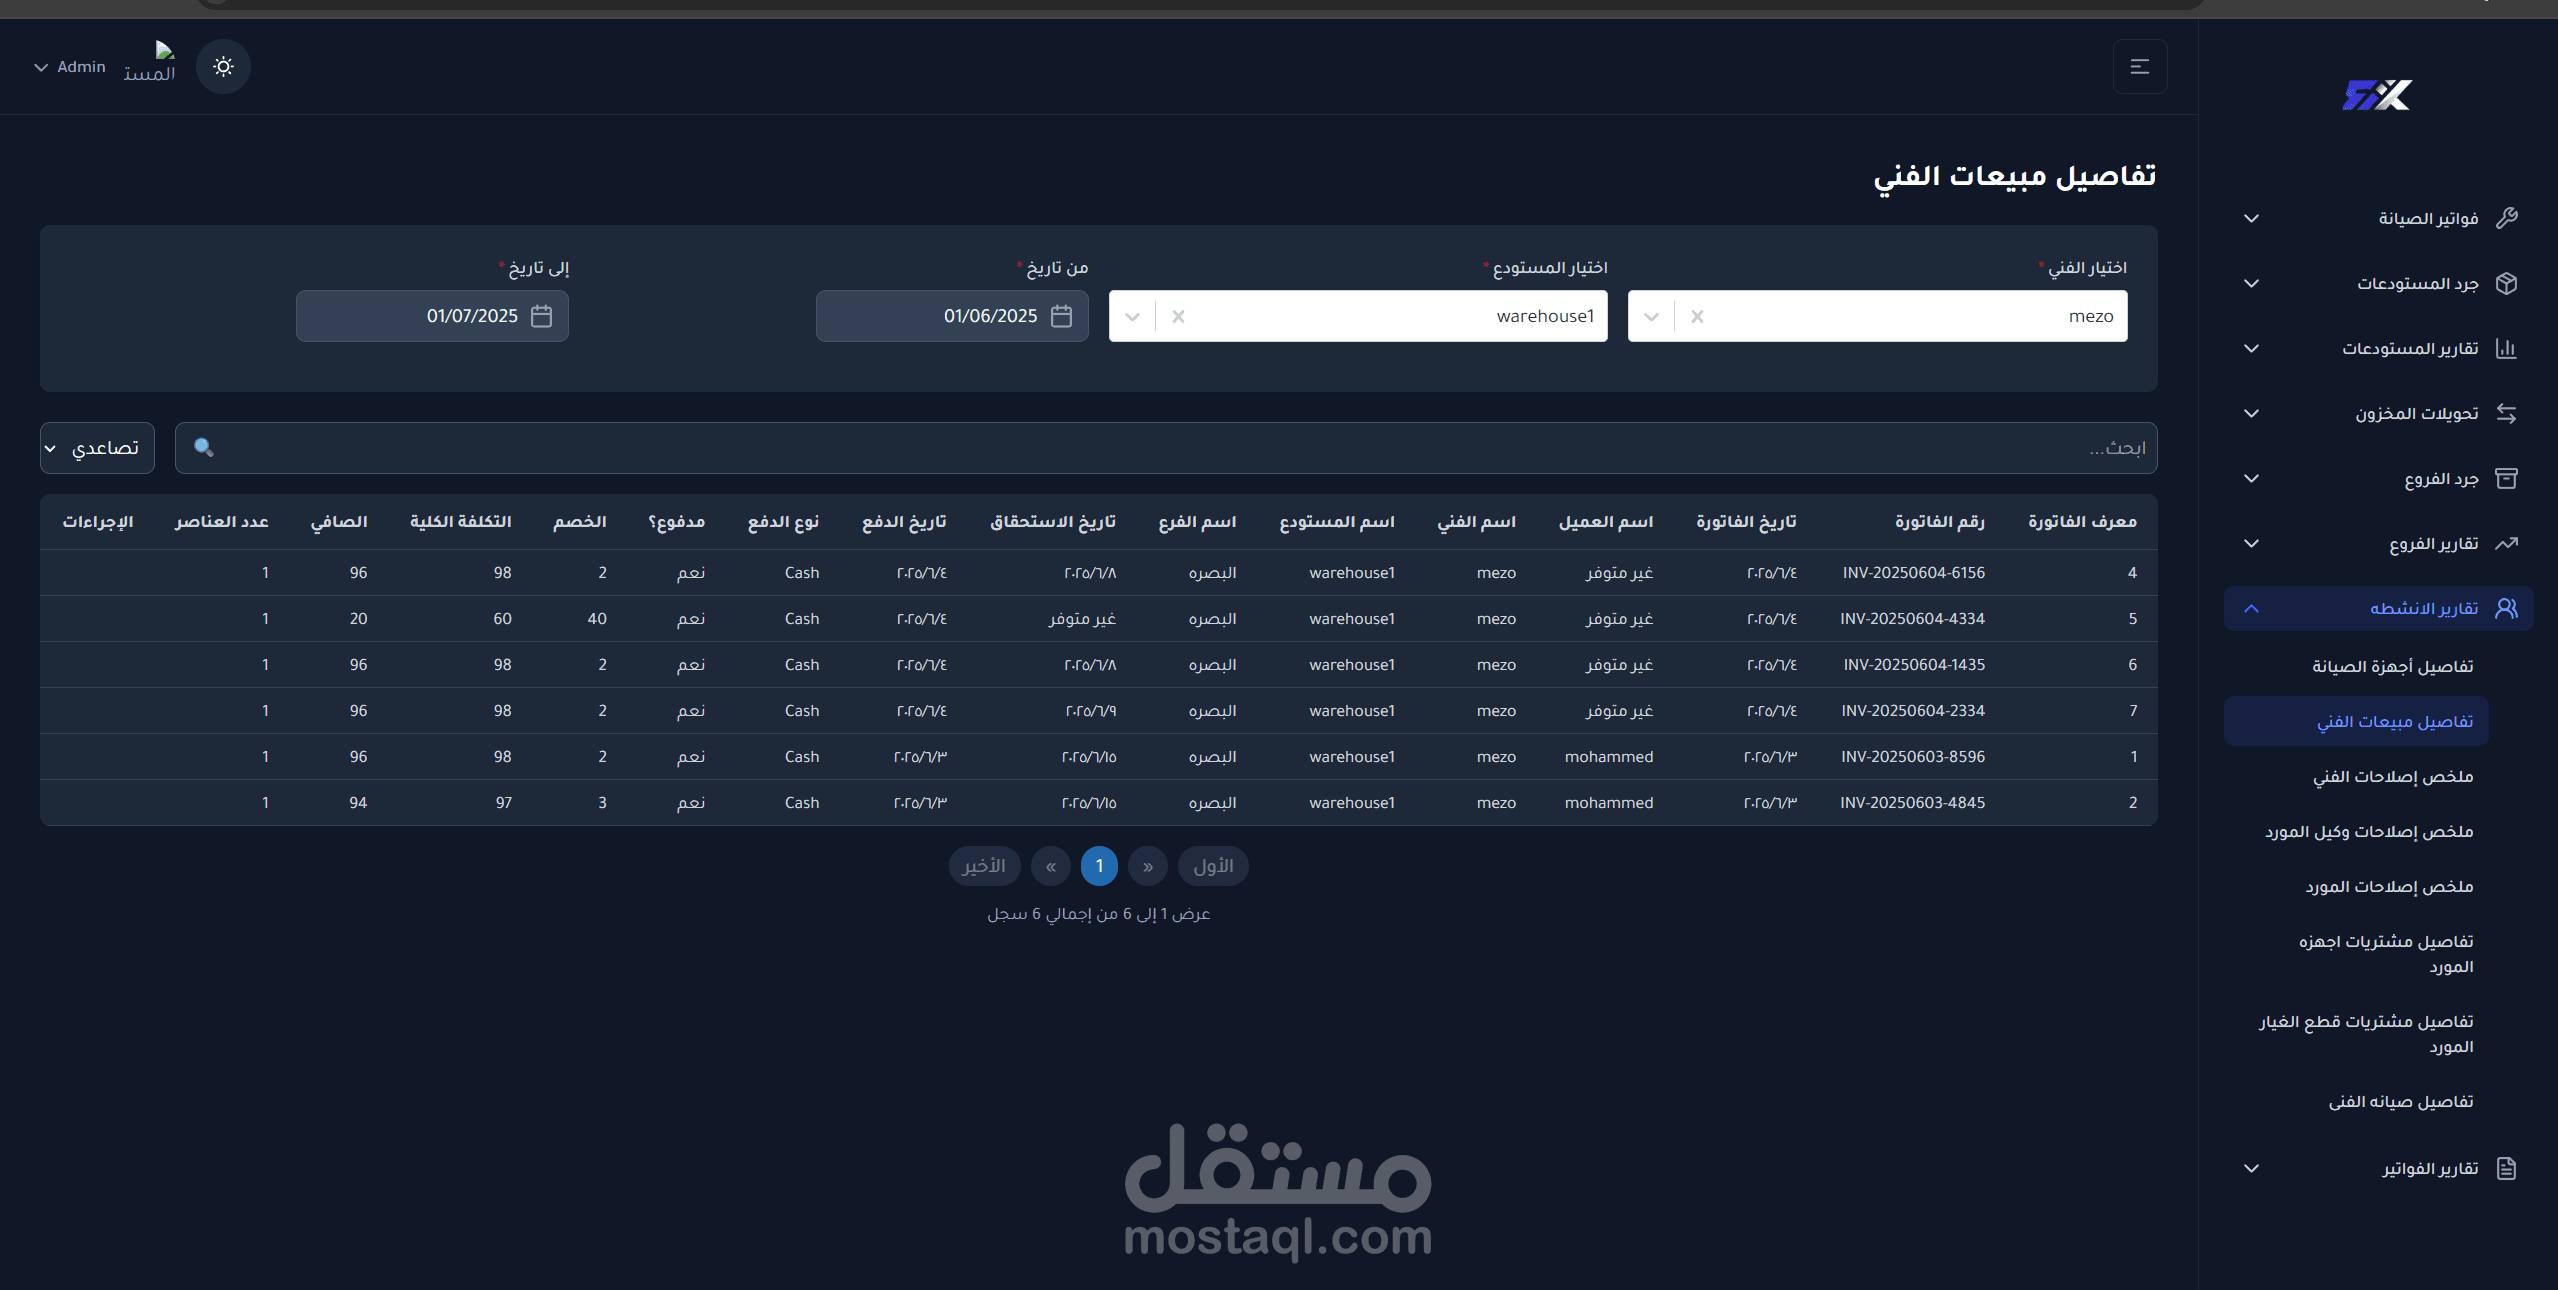Click the wrench icon for فواتير الصيانة

pos(2506,218)
